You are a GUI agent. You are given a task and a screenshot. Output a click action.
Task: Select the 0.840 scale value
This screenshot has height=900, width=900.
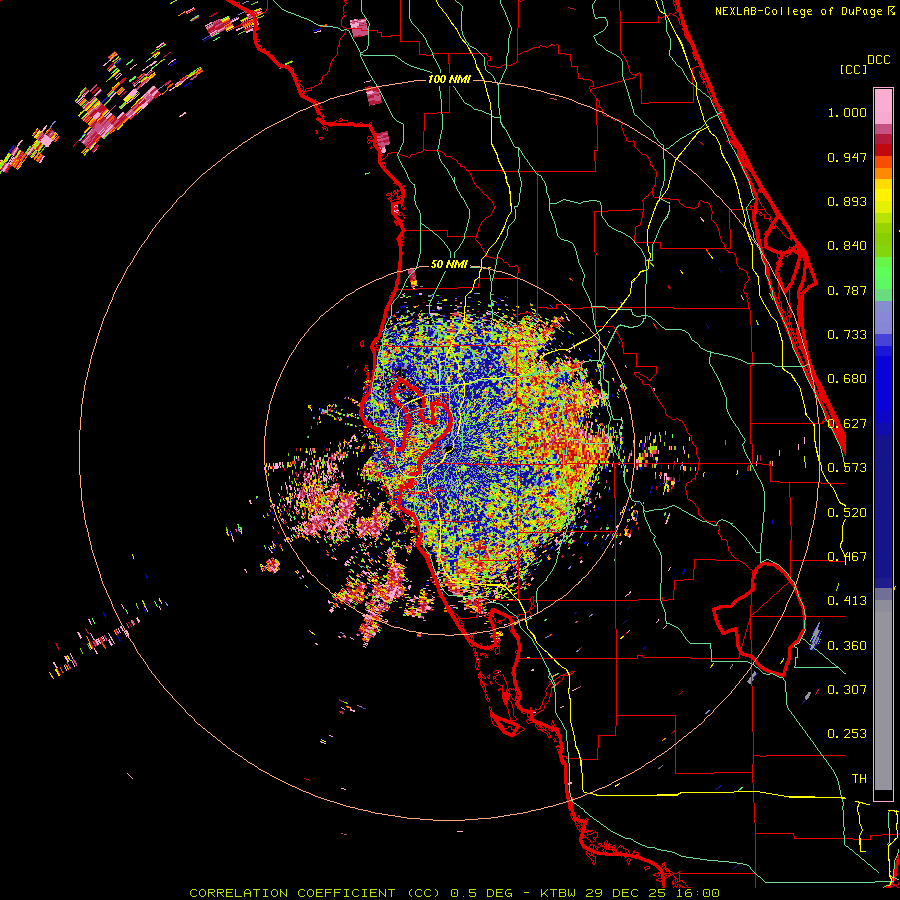(x=847, y=246)
